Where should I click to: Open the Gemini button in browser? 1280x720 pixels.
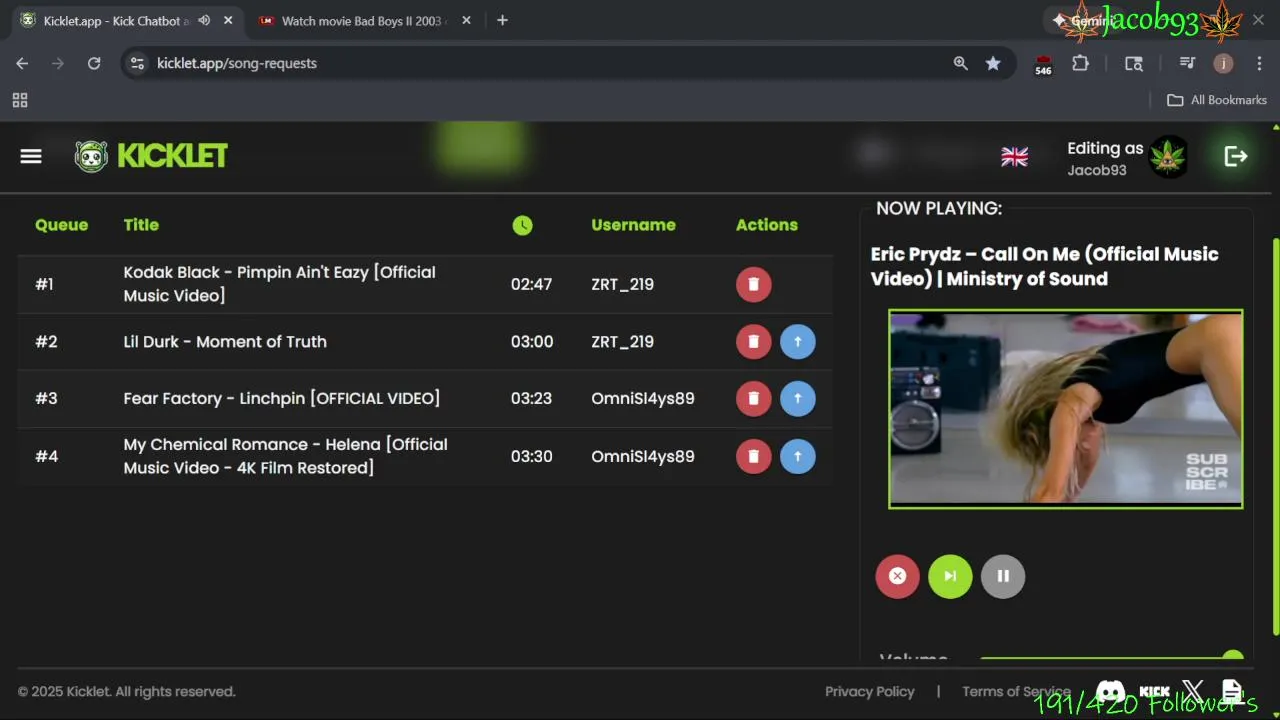coord(1085,20)
